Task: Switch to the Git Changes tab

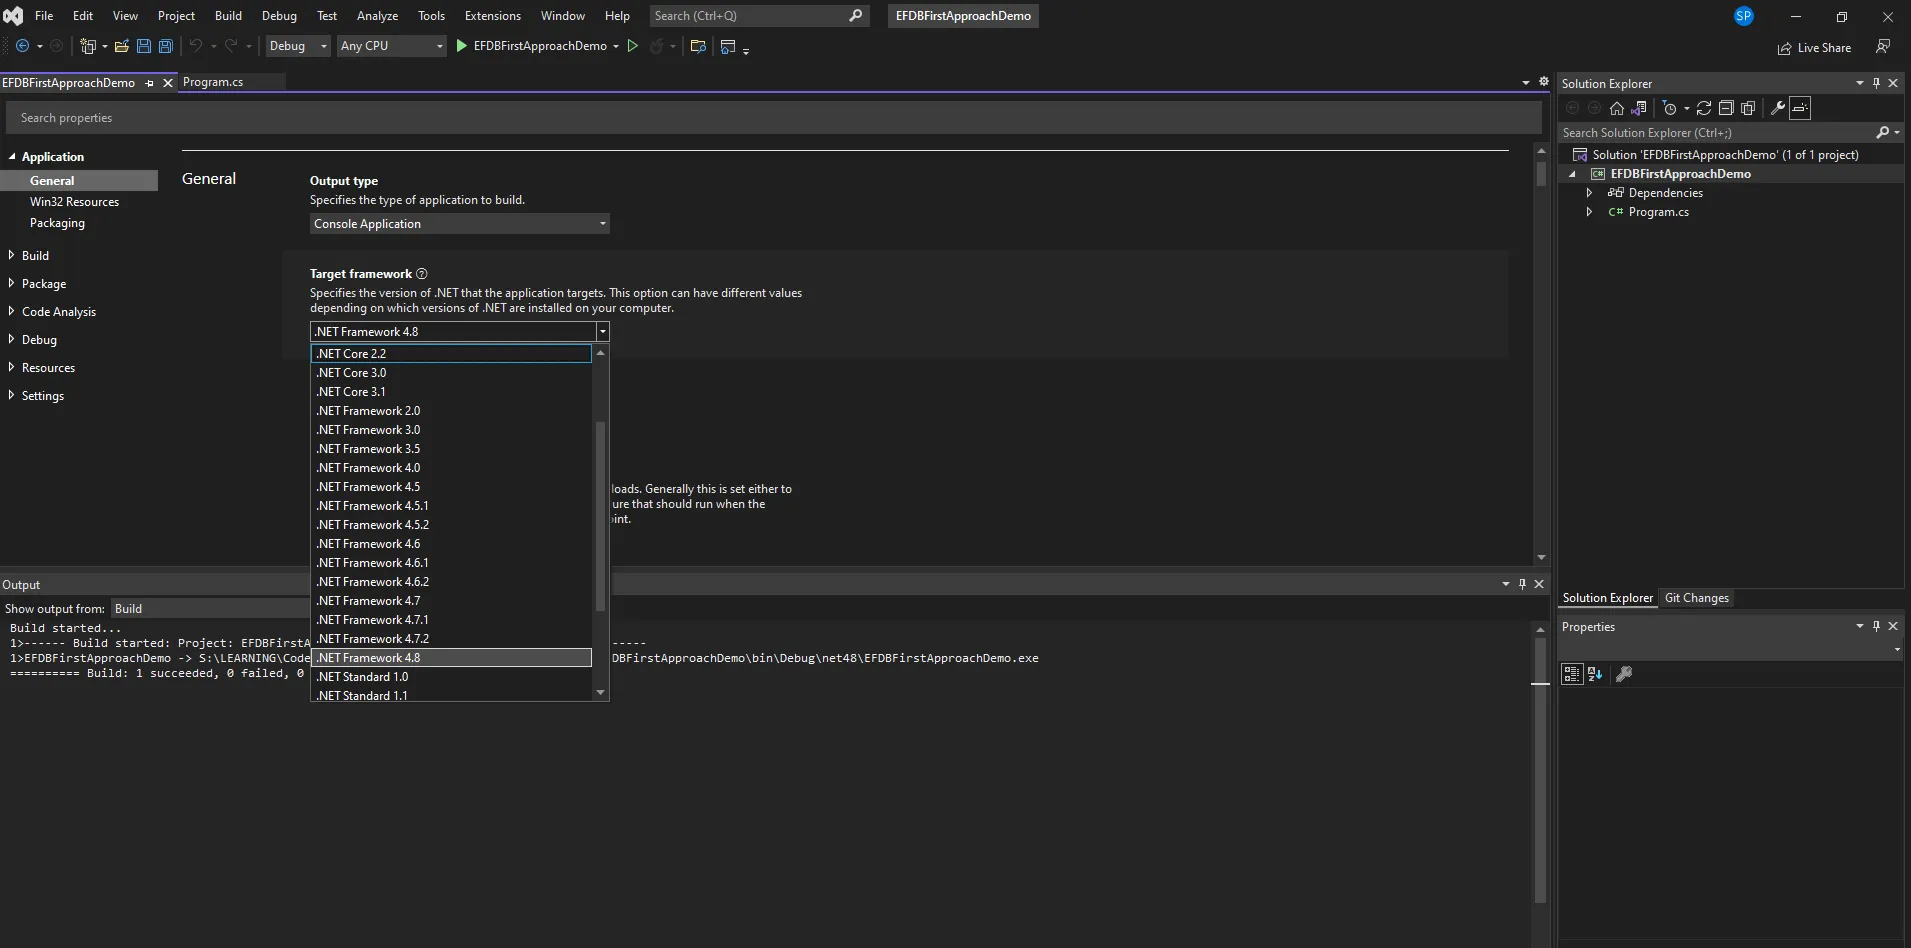Action: 1698,598
